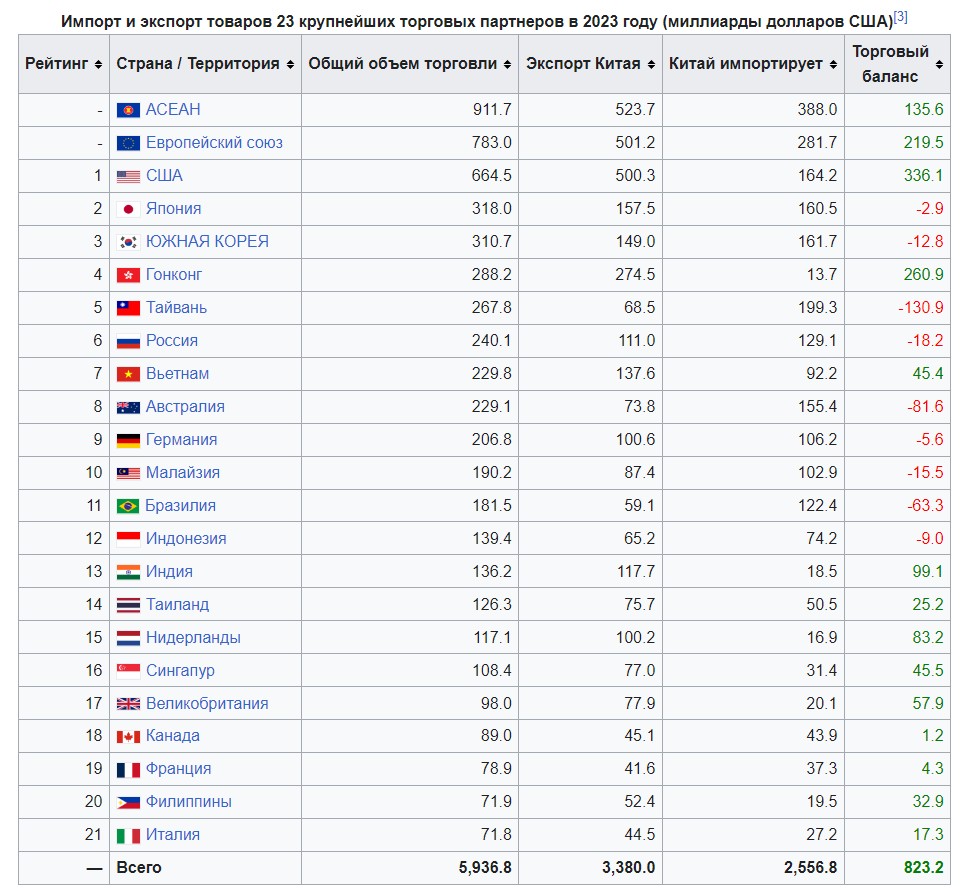
Task: Click the Россия country link
Action: coord(172,340)
